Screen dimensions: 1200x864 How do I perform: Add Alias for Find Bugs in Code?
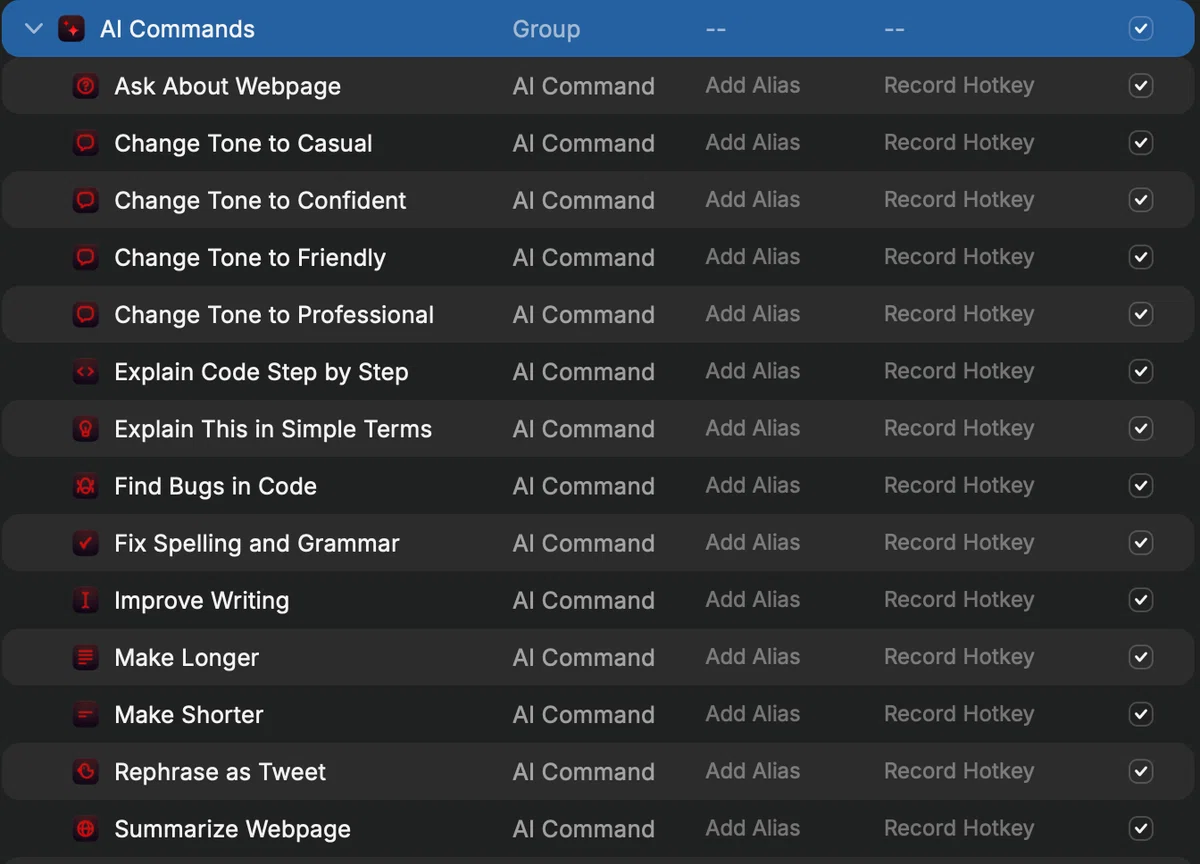[752, 485]
